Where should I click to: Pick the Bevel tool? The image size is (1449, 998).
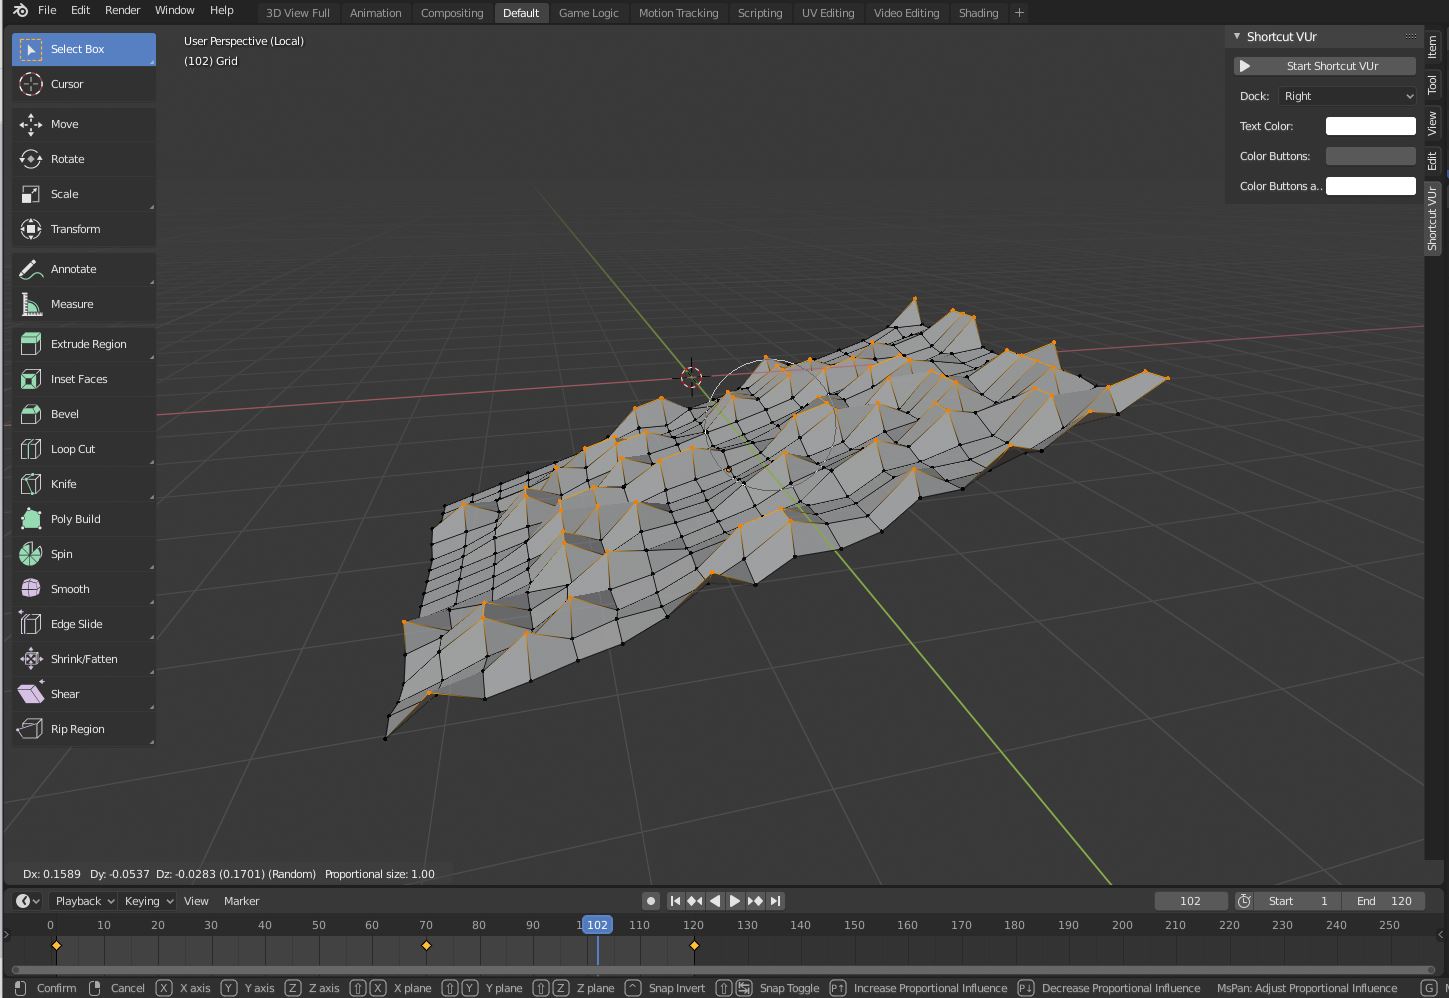click(83, 414)
